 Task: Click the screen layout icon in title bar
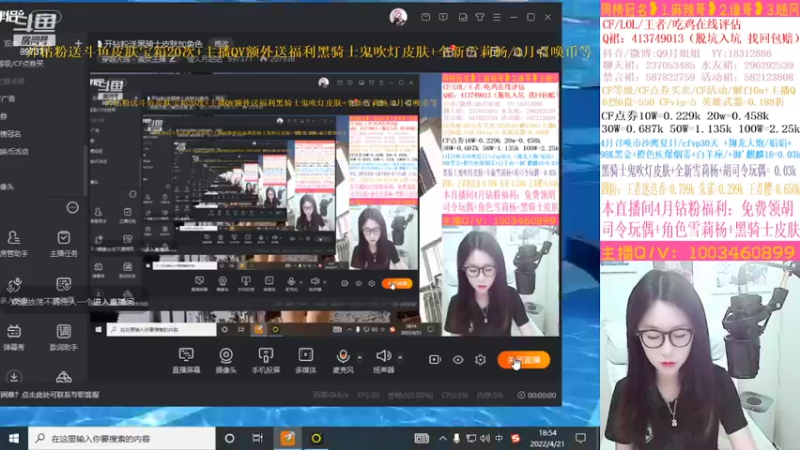point(463,17)
